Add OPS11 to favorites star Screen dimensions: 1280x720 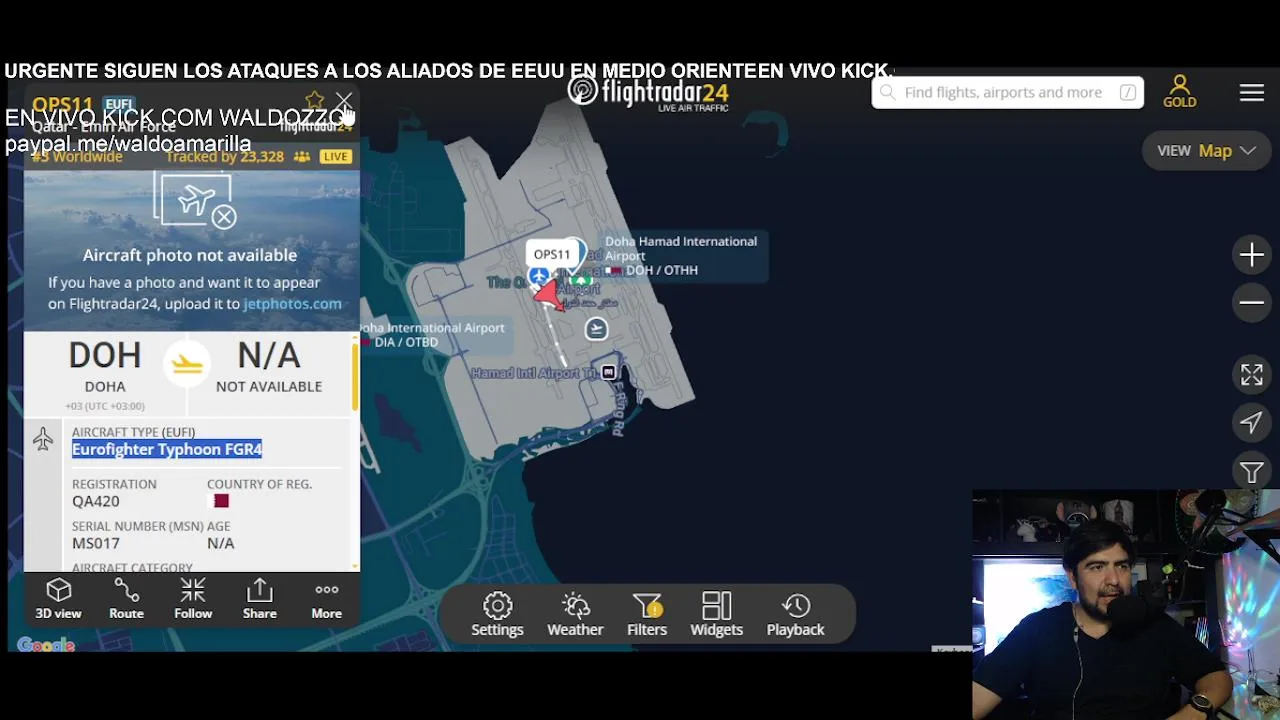314,101
